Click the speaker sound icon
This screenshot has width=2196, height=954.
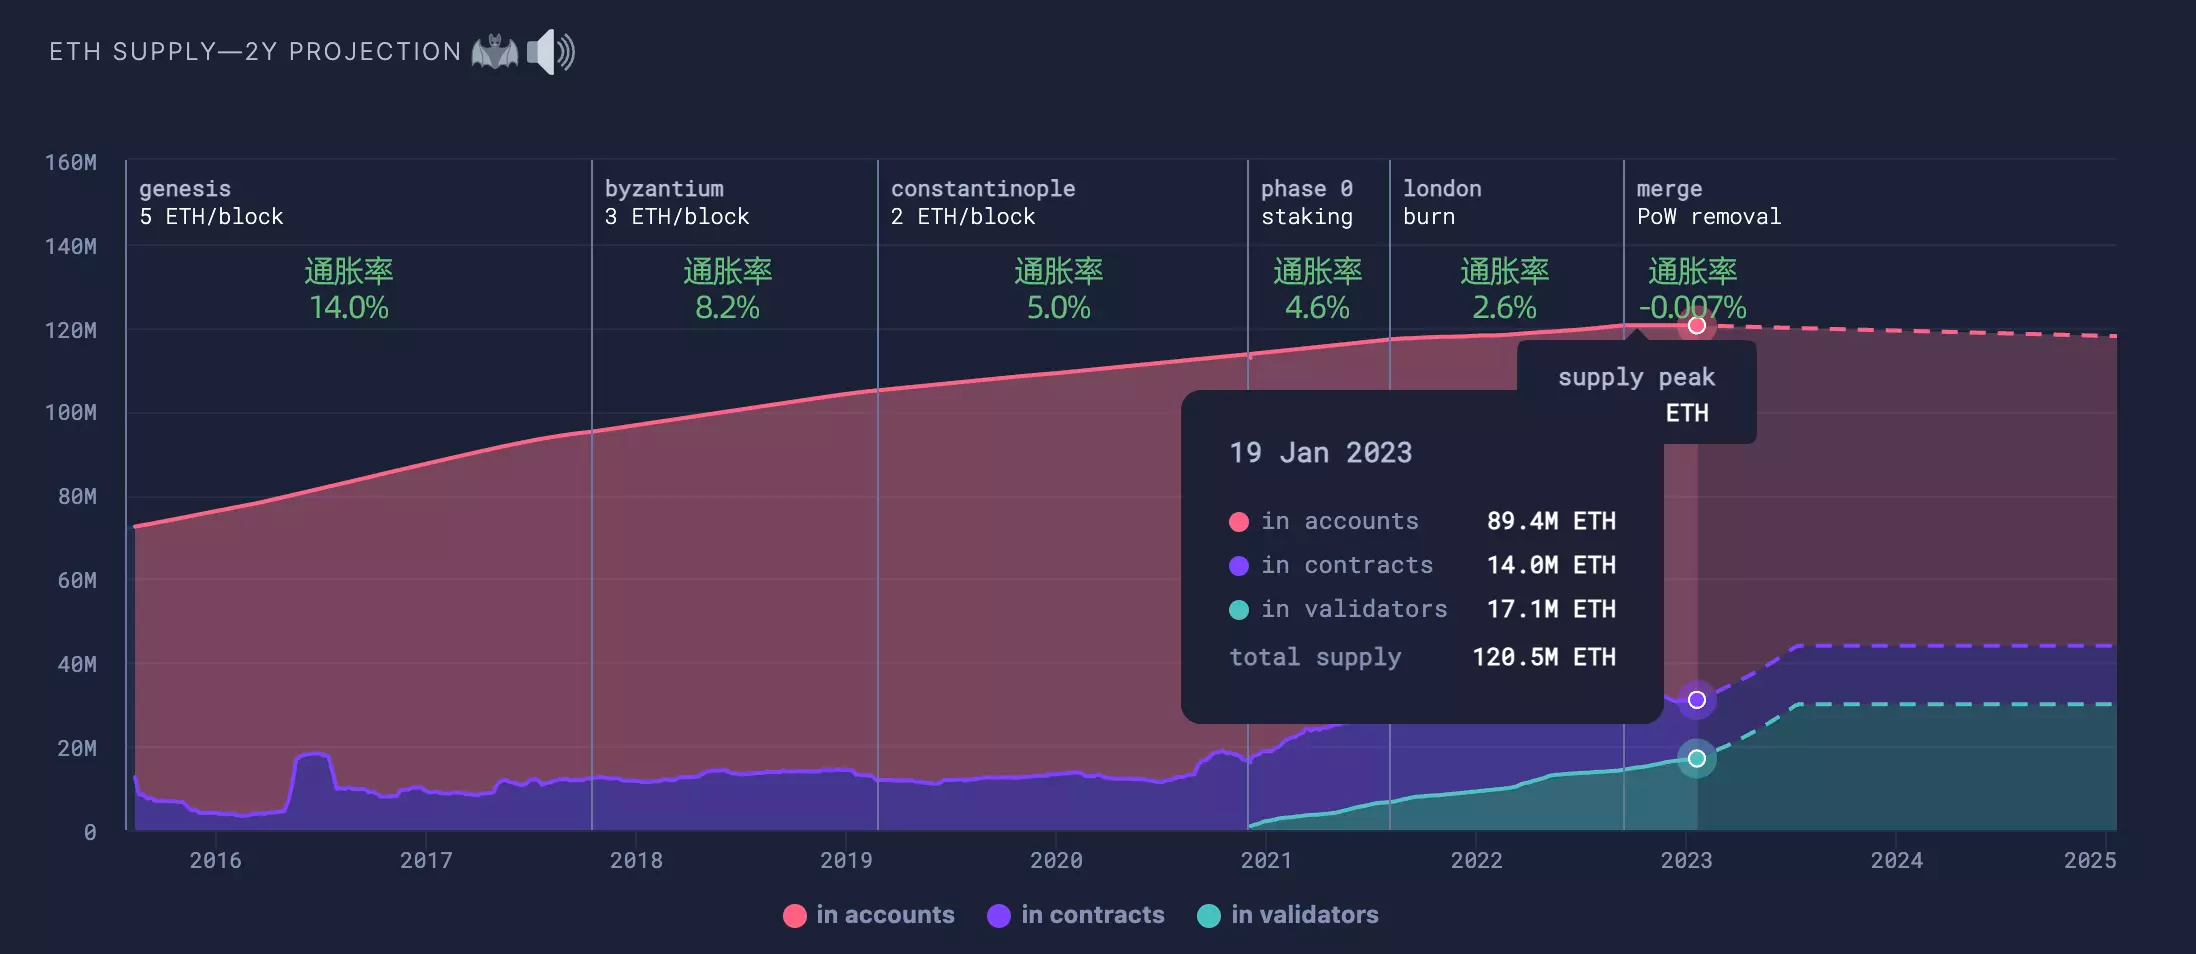(550, 52)
